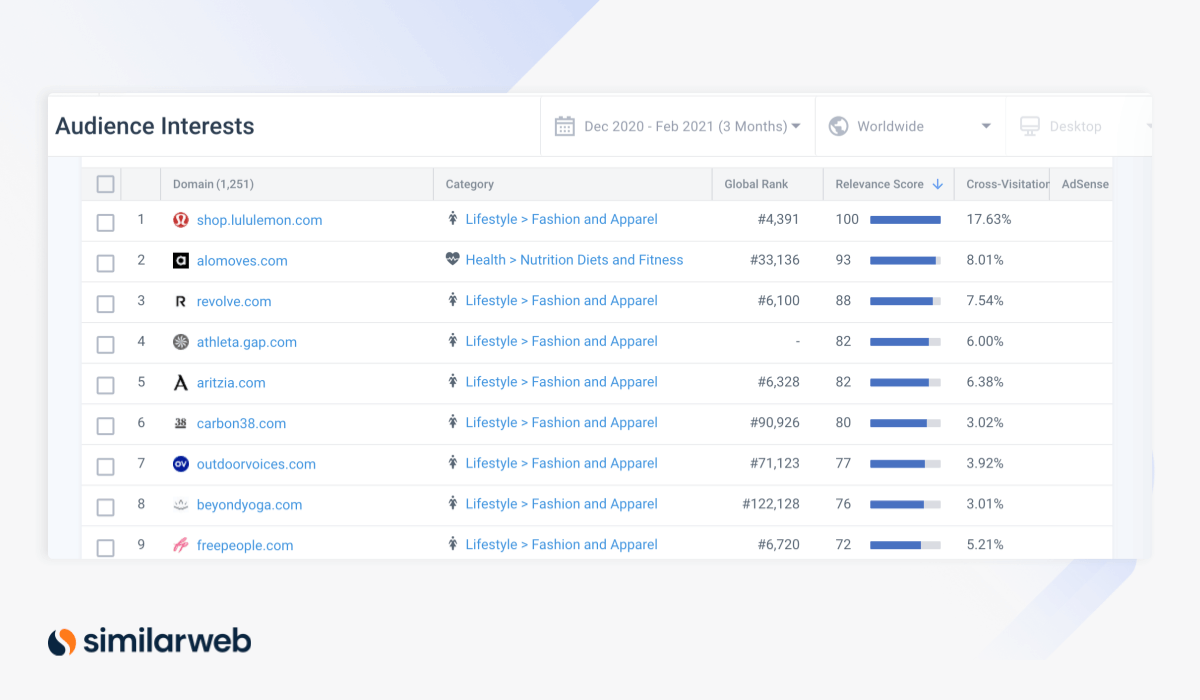Click the calendar icon in the date filter
The image size is (1200, 700).
click(x=565, y=126)
